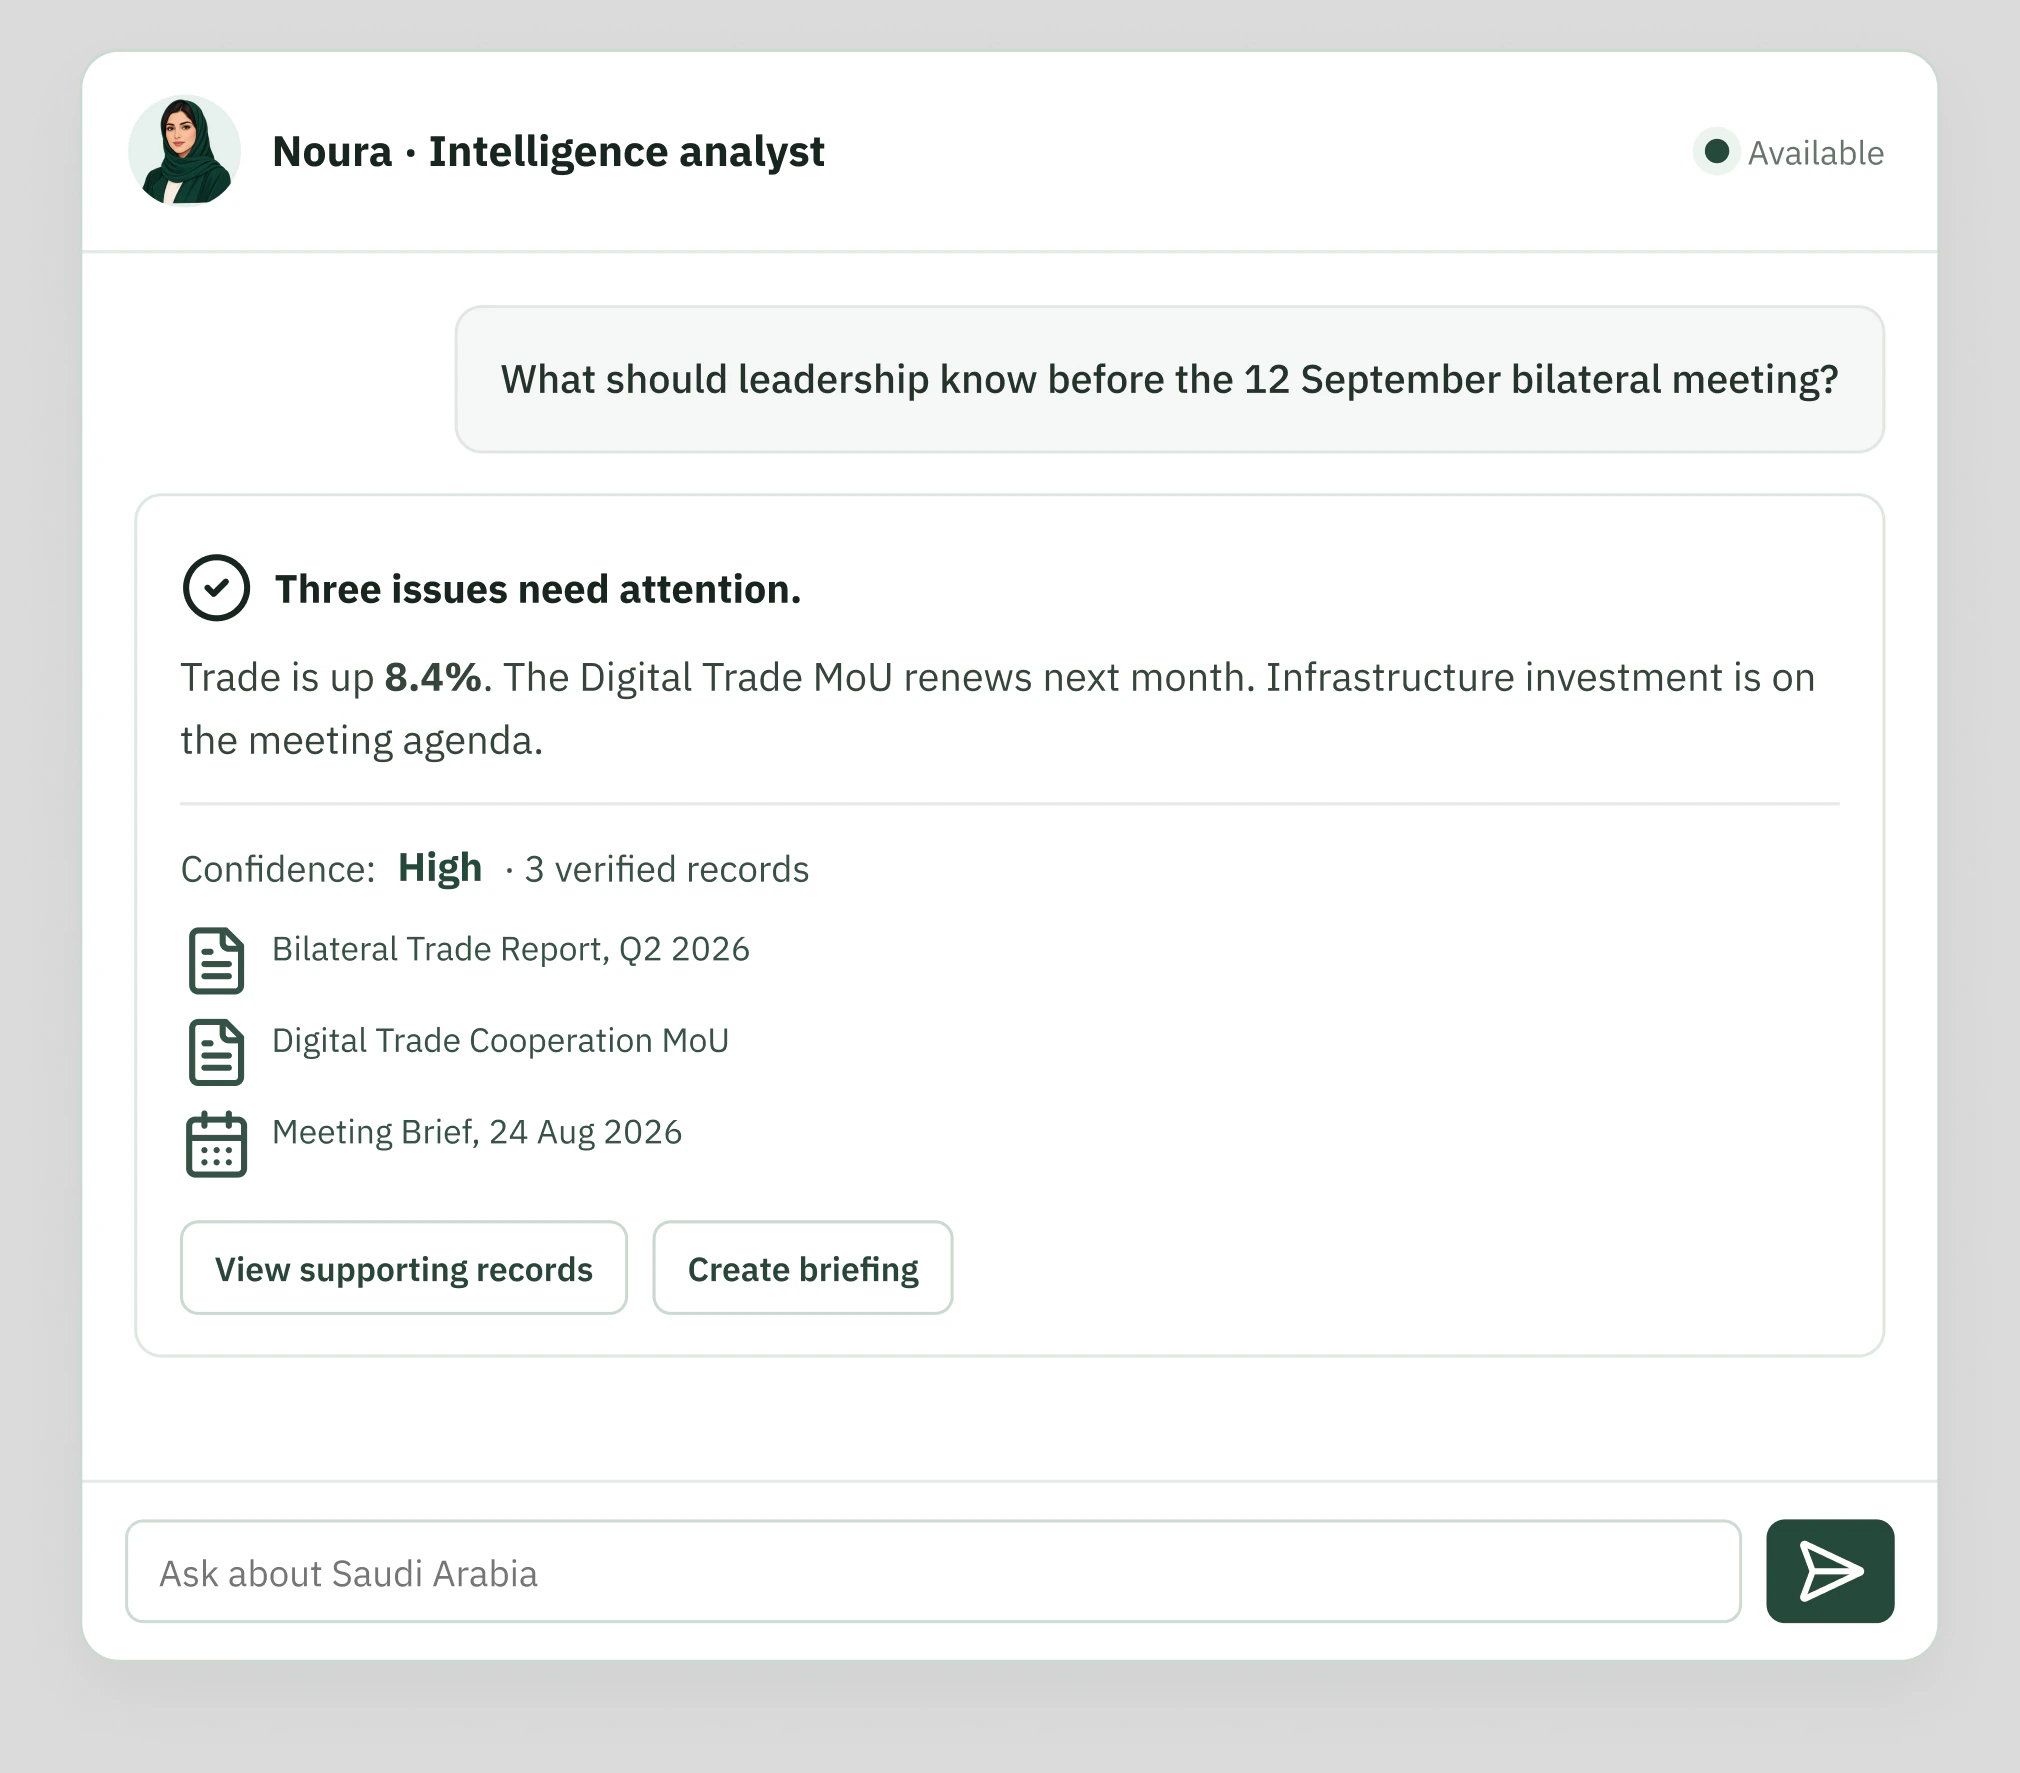This screenshot has width=2020, height=1773.
Task: Click the Noura · Intelligence analyst title
Action: (x=548, y=152)
